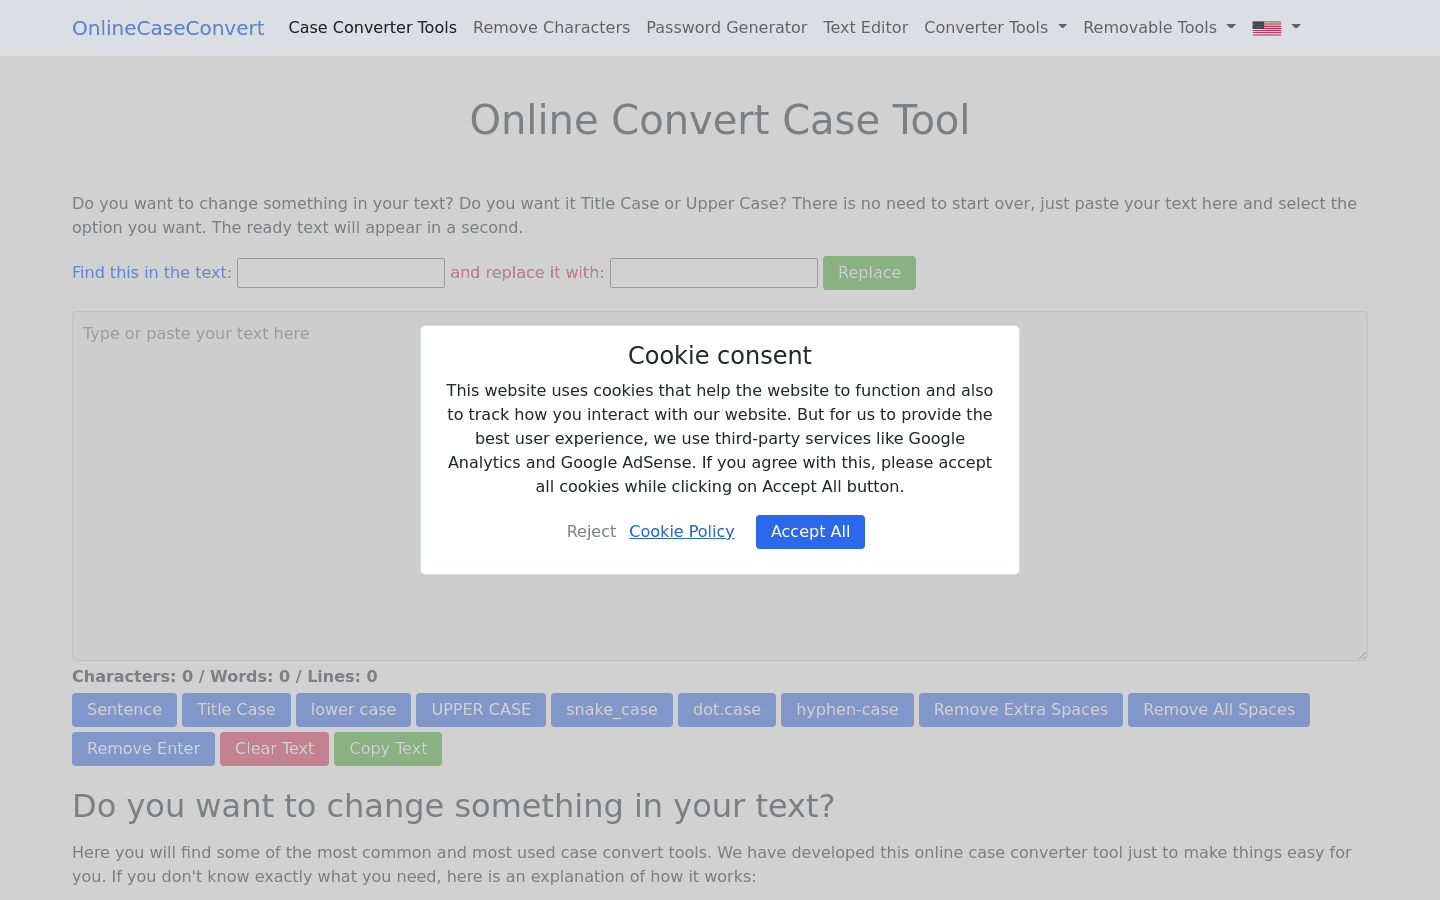Click the Accept All cookies button
1440x900 pixels.
810,531
